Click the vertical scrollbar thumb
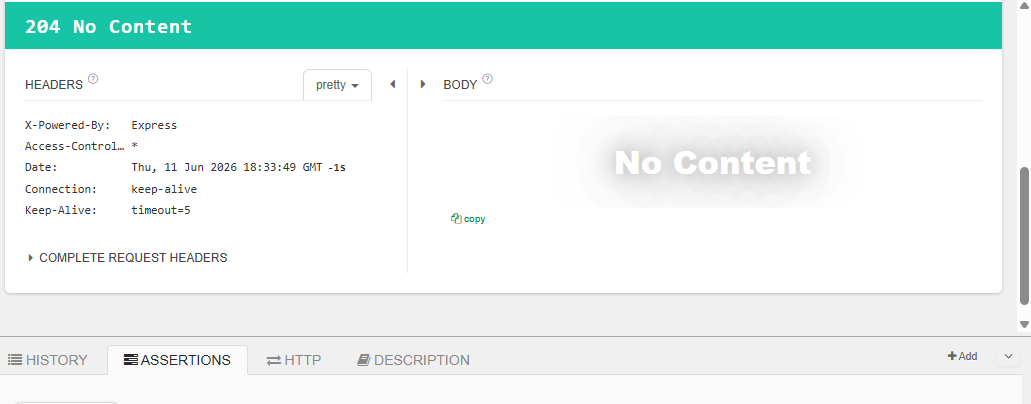The width and height of the screenshot is (1031, 404). 1024,236
